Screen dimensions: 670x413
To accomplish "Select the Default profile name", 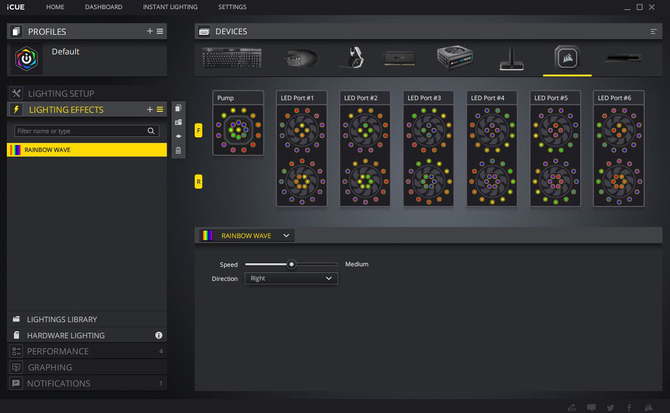I will click(x=65, y=52).
